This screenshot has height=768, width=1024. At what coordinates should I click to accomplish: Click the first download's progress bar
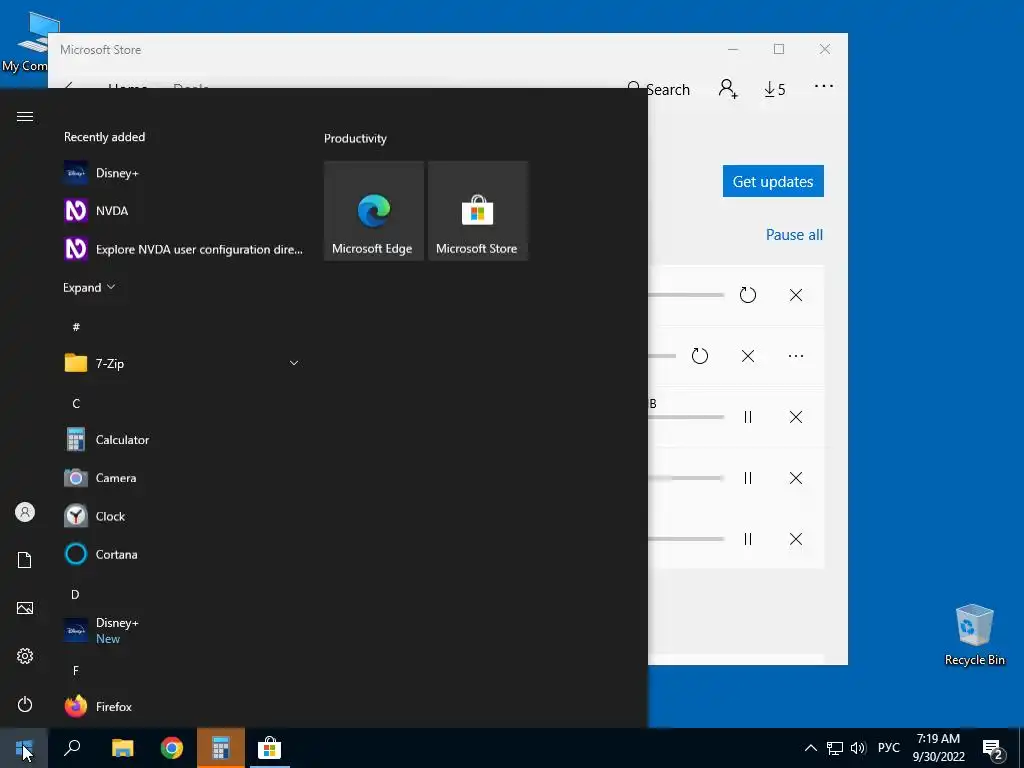686,295
